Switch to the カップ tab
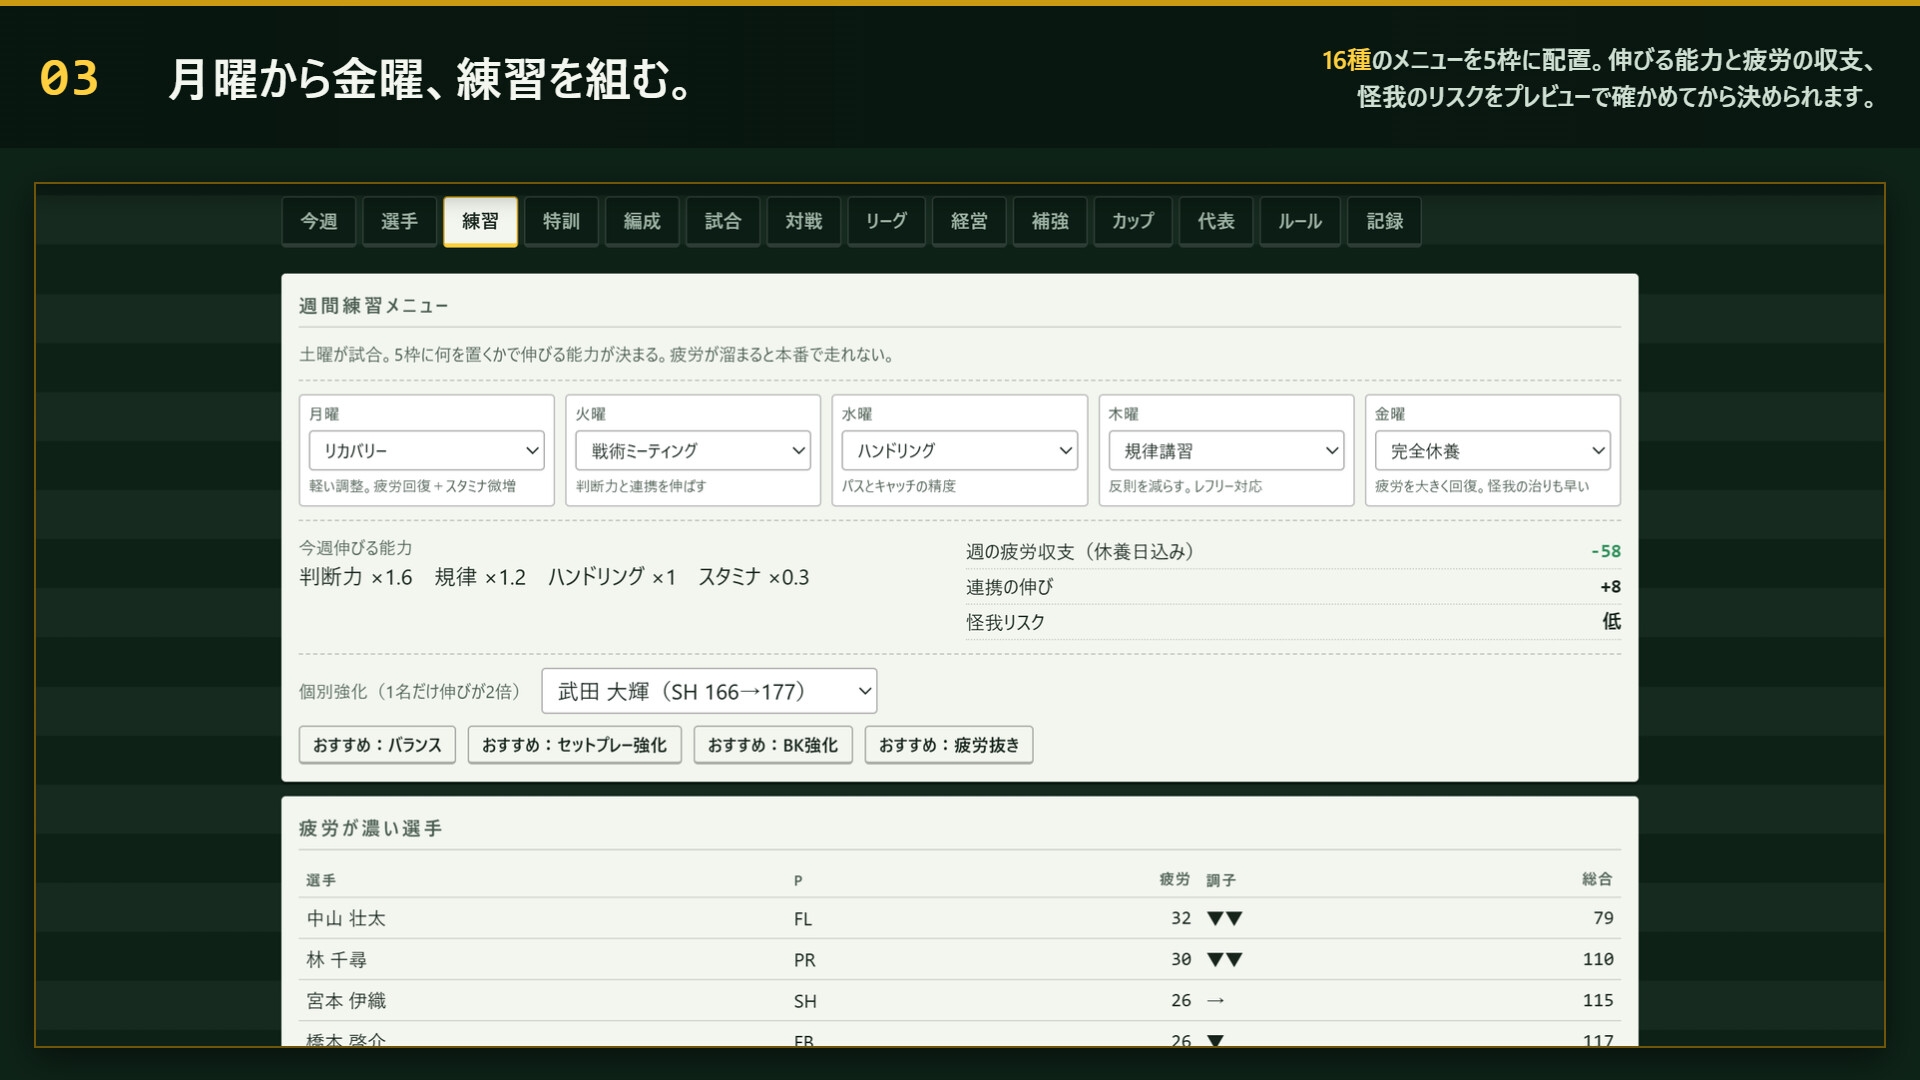The height and width of the screenshot is (1080, 1920). click(x=1133, y=221)
